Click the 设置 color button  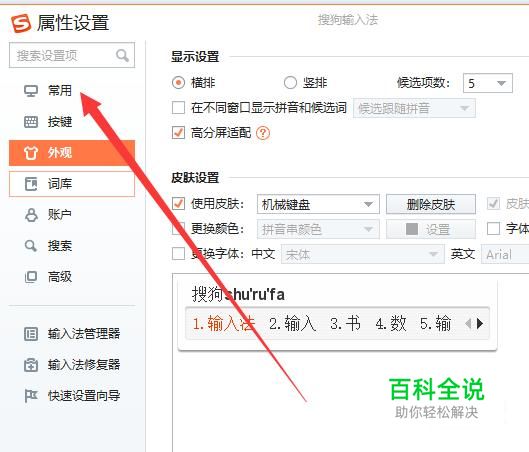point(431,229)
